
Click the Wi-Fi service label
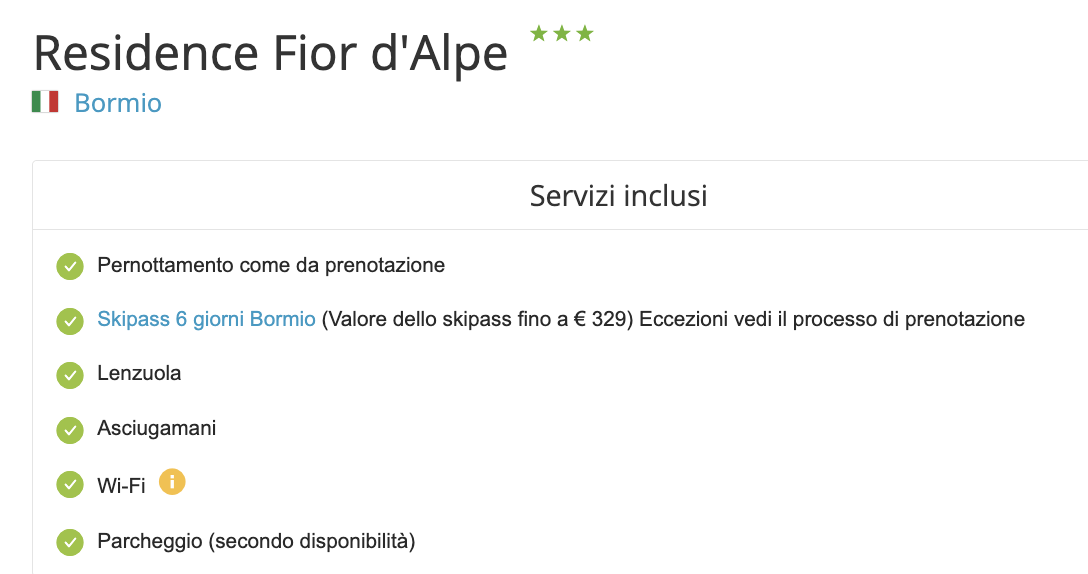[x=121, y=486]
